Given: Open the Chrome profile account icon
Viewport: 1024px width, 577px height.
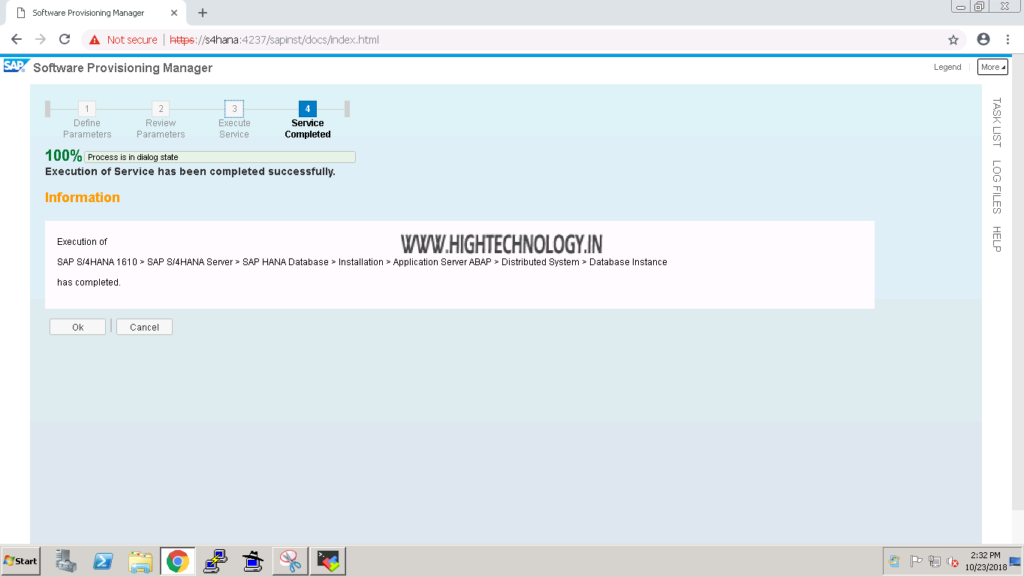Looking at the screenshot, I should point(983,40).
